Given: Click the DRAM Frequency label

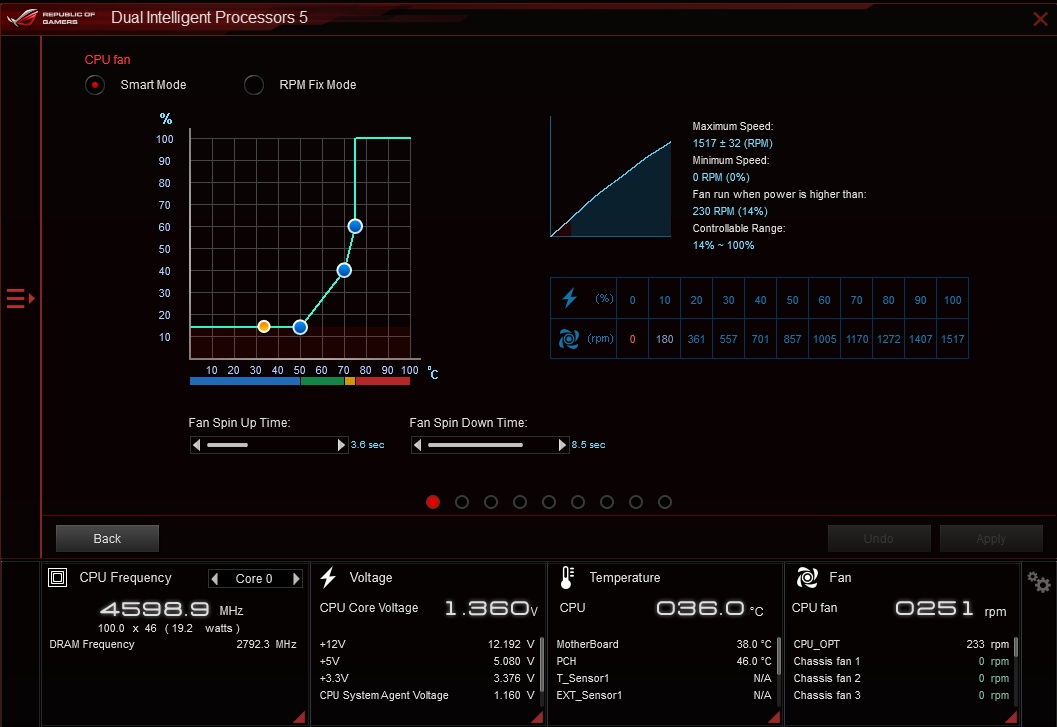Looking at the screenshot, I should [92, 644].
